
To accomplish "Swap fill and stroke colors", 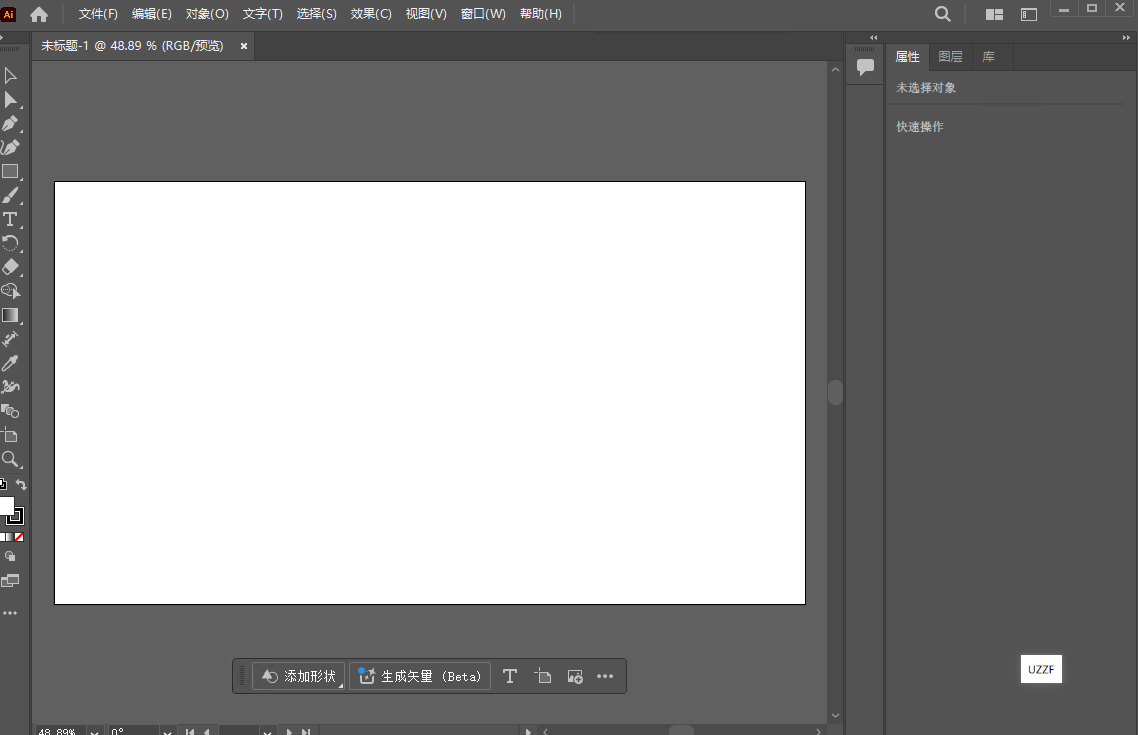I will [x=21, y=484].
